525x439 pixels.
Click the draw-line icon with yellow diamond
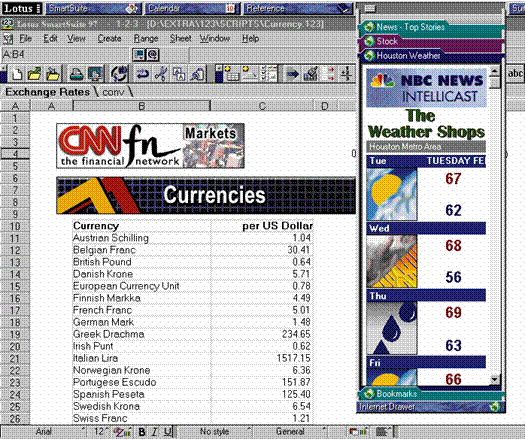249,74
